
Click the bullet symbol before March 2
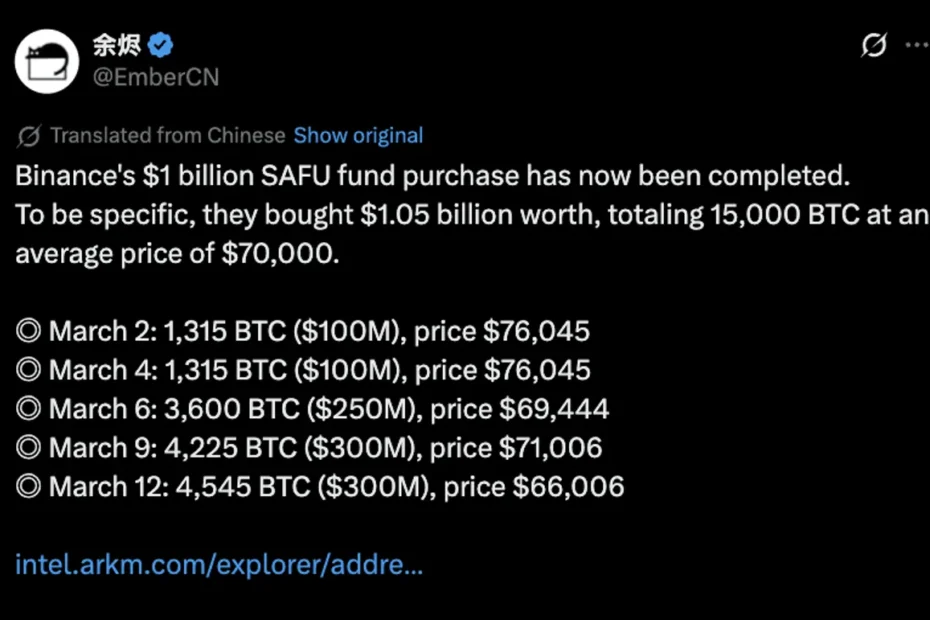(29, 331)
